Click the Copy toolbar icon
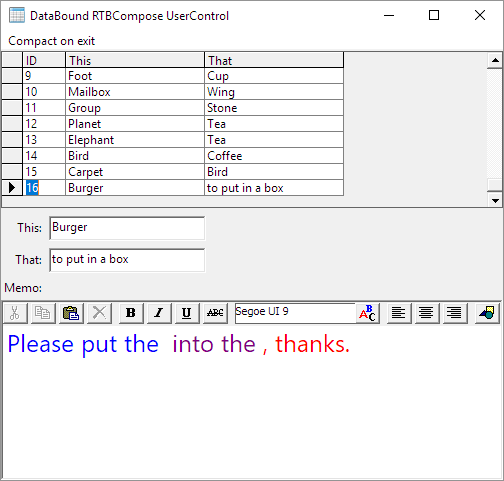Image resolution: width=504 pixels, height=481 pixels. tap(43, 313)
